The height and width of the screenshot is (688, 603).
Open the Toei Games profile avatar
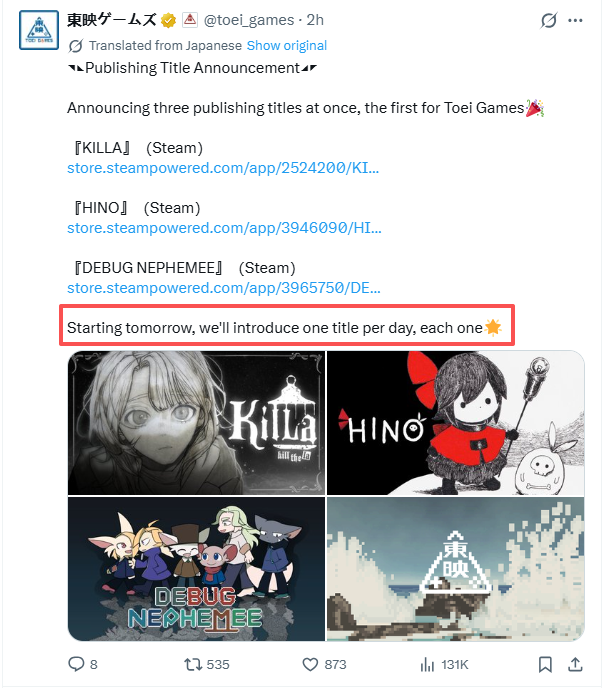click(39, 30)
